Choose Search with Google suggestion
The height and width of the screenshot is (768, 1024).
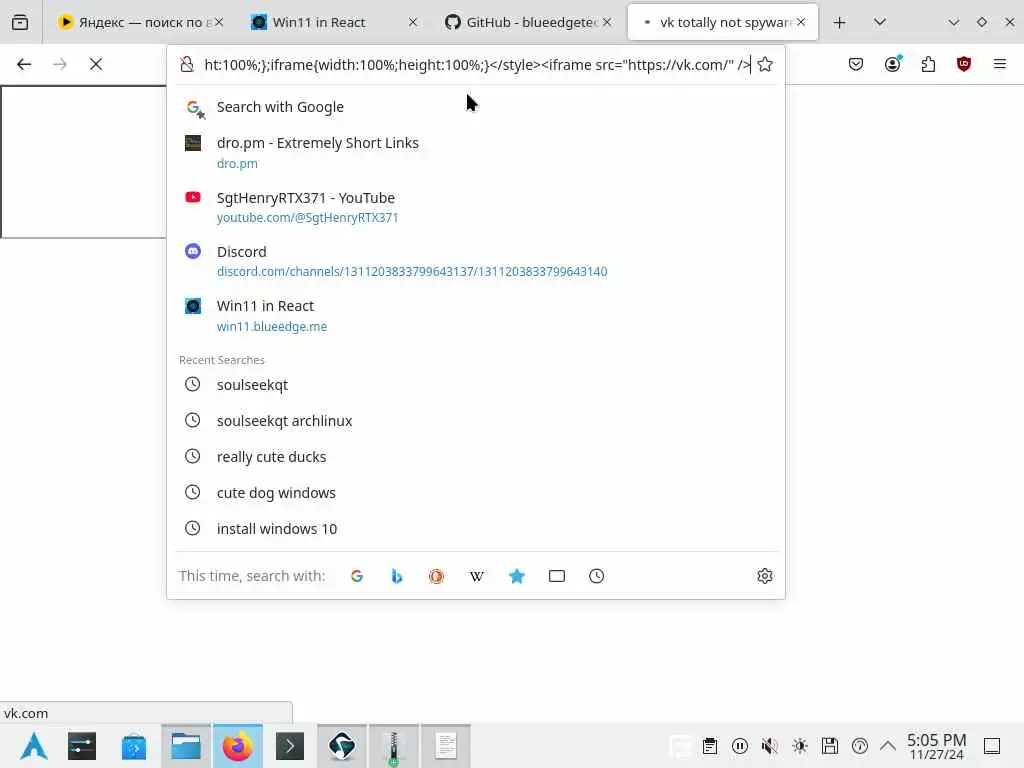click(475, 107)
